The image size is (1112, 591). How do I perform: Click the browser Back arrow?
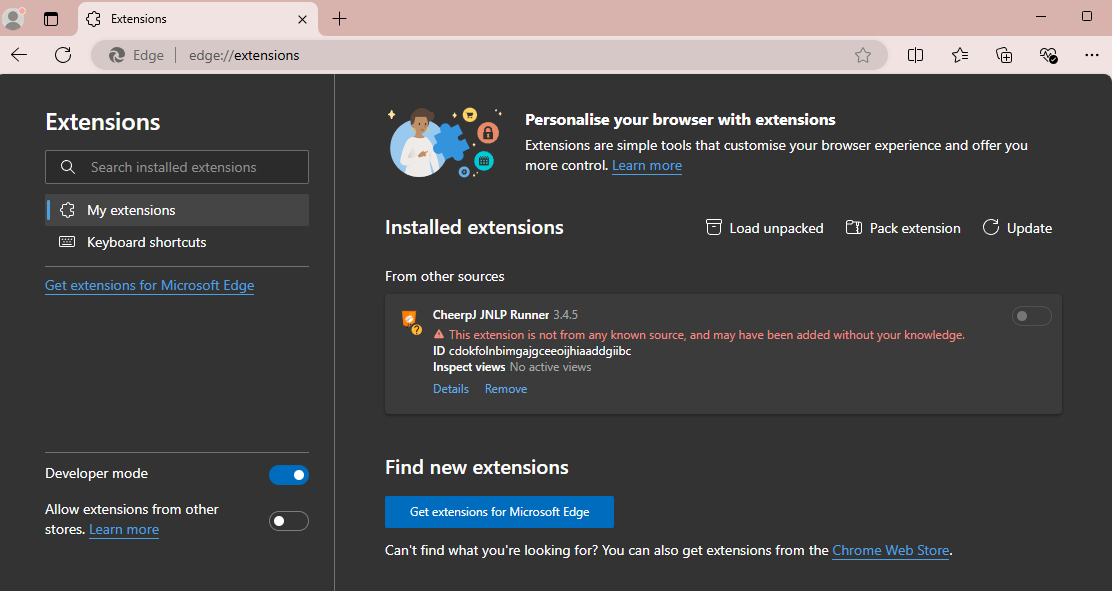19,55
